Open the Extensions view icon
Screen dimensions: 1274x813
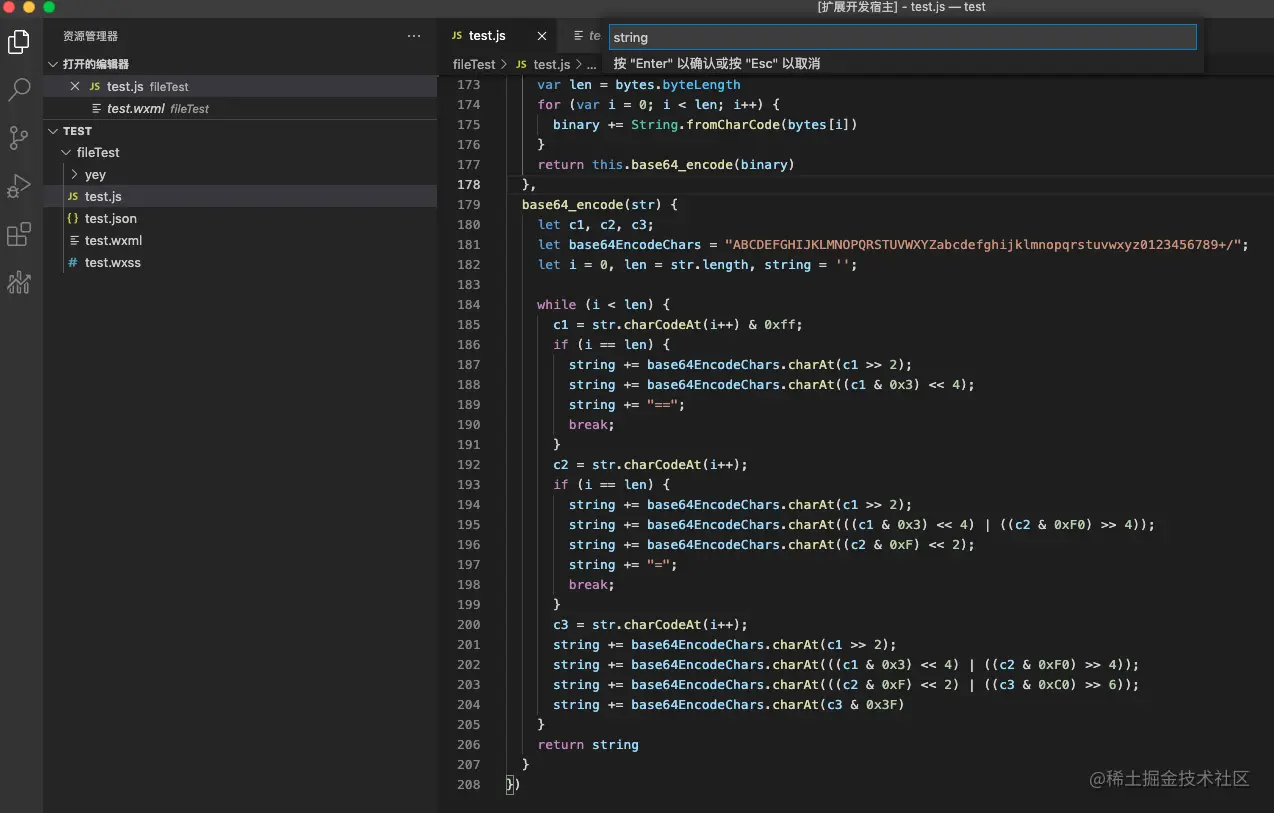19,235
